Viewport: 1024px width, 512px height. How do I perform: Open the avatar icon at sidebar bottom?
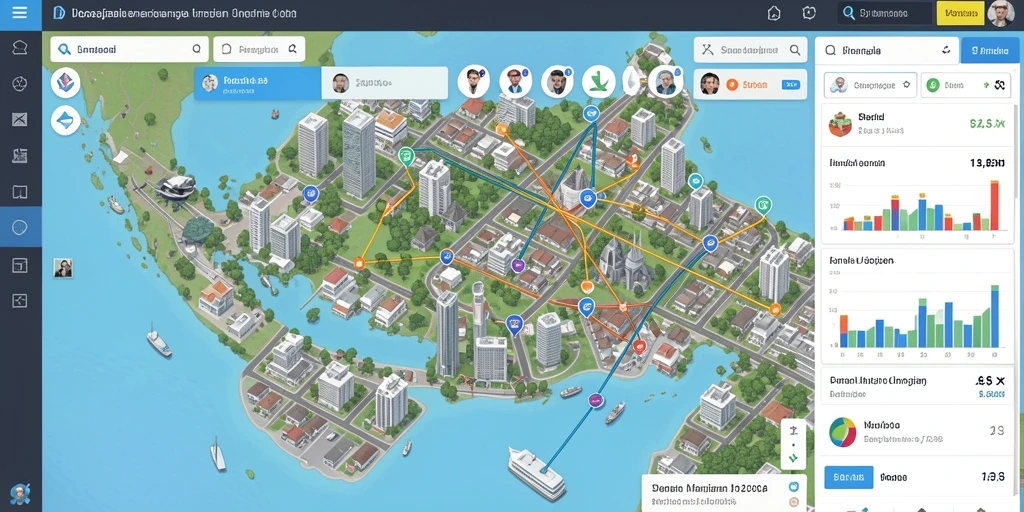pos(20,494)
